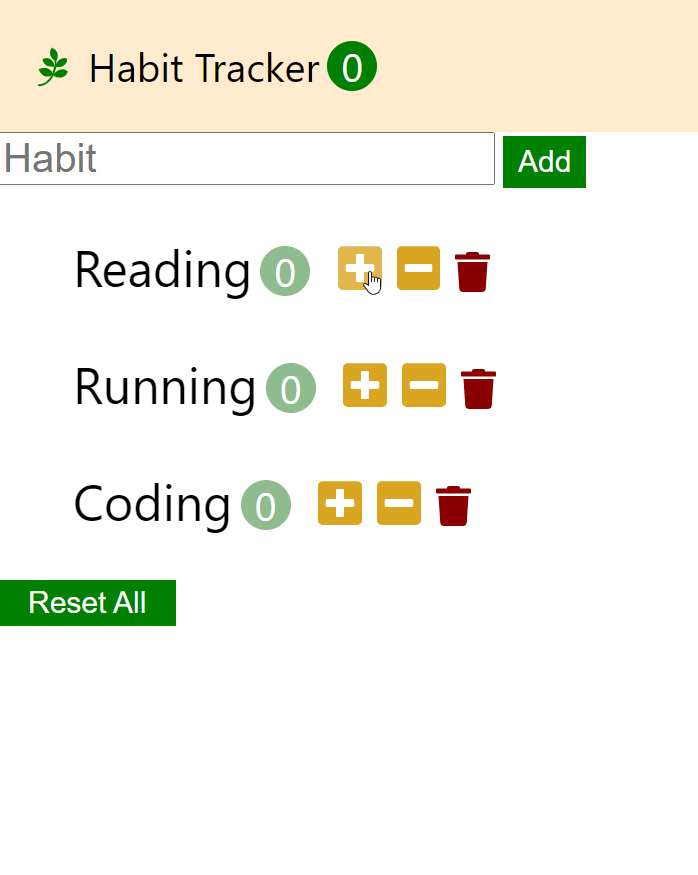Click the total count badge in header
This screenshot has height=875, width=698.
coord(351,68)
